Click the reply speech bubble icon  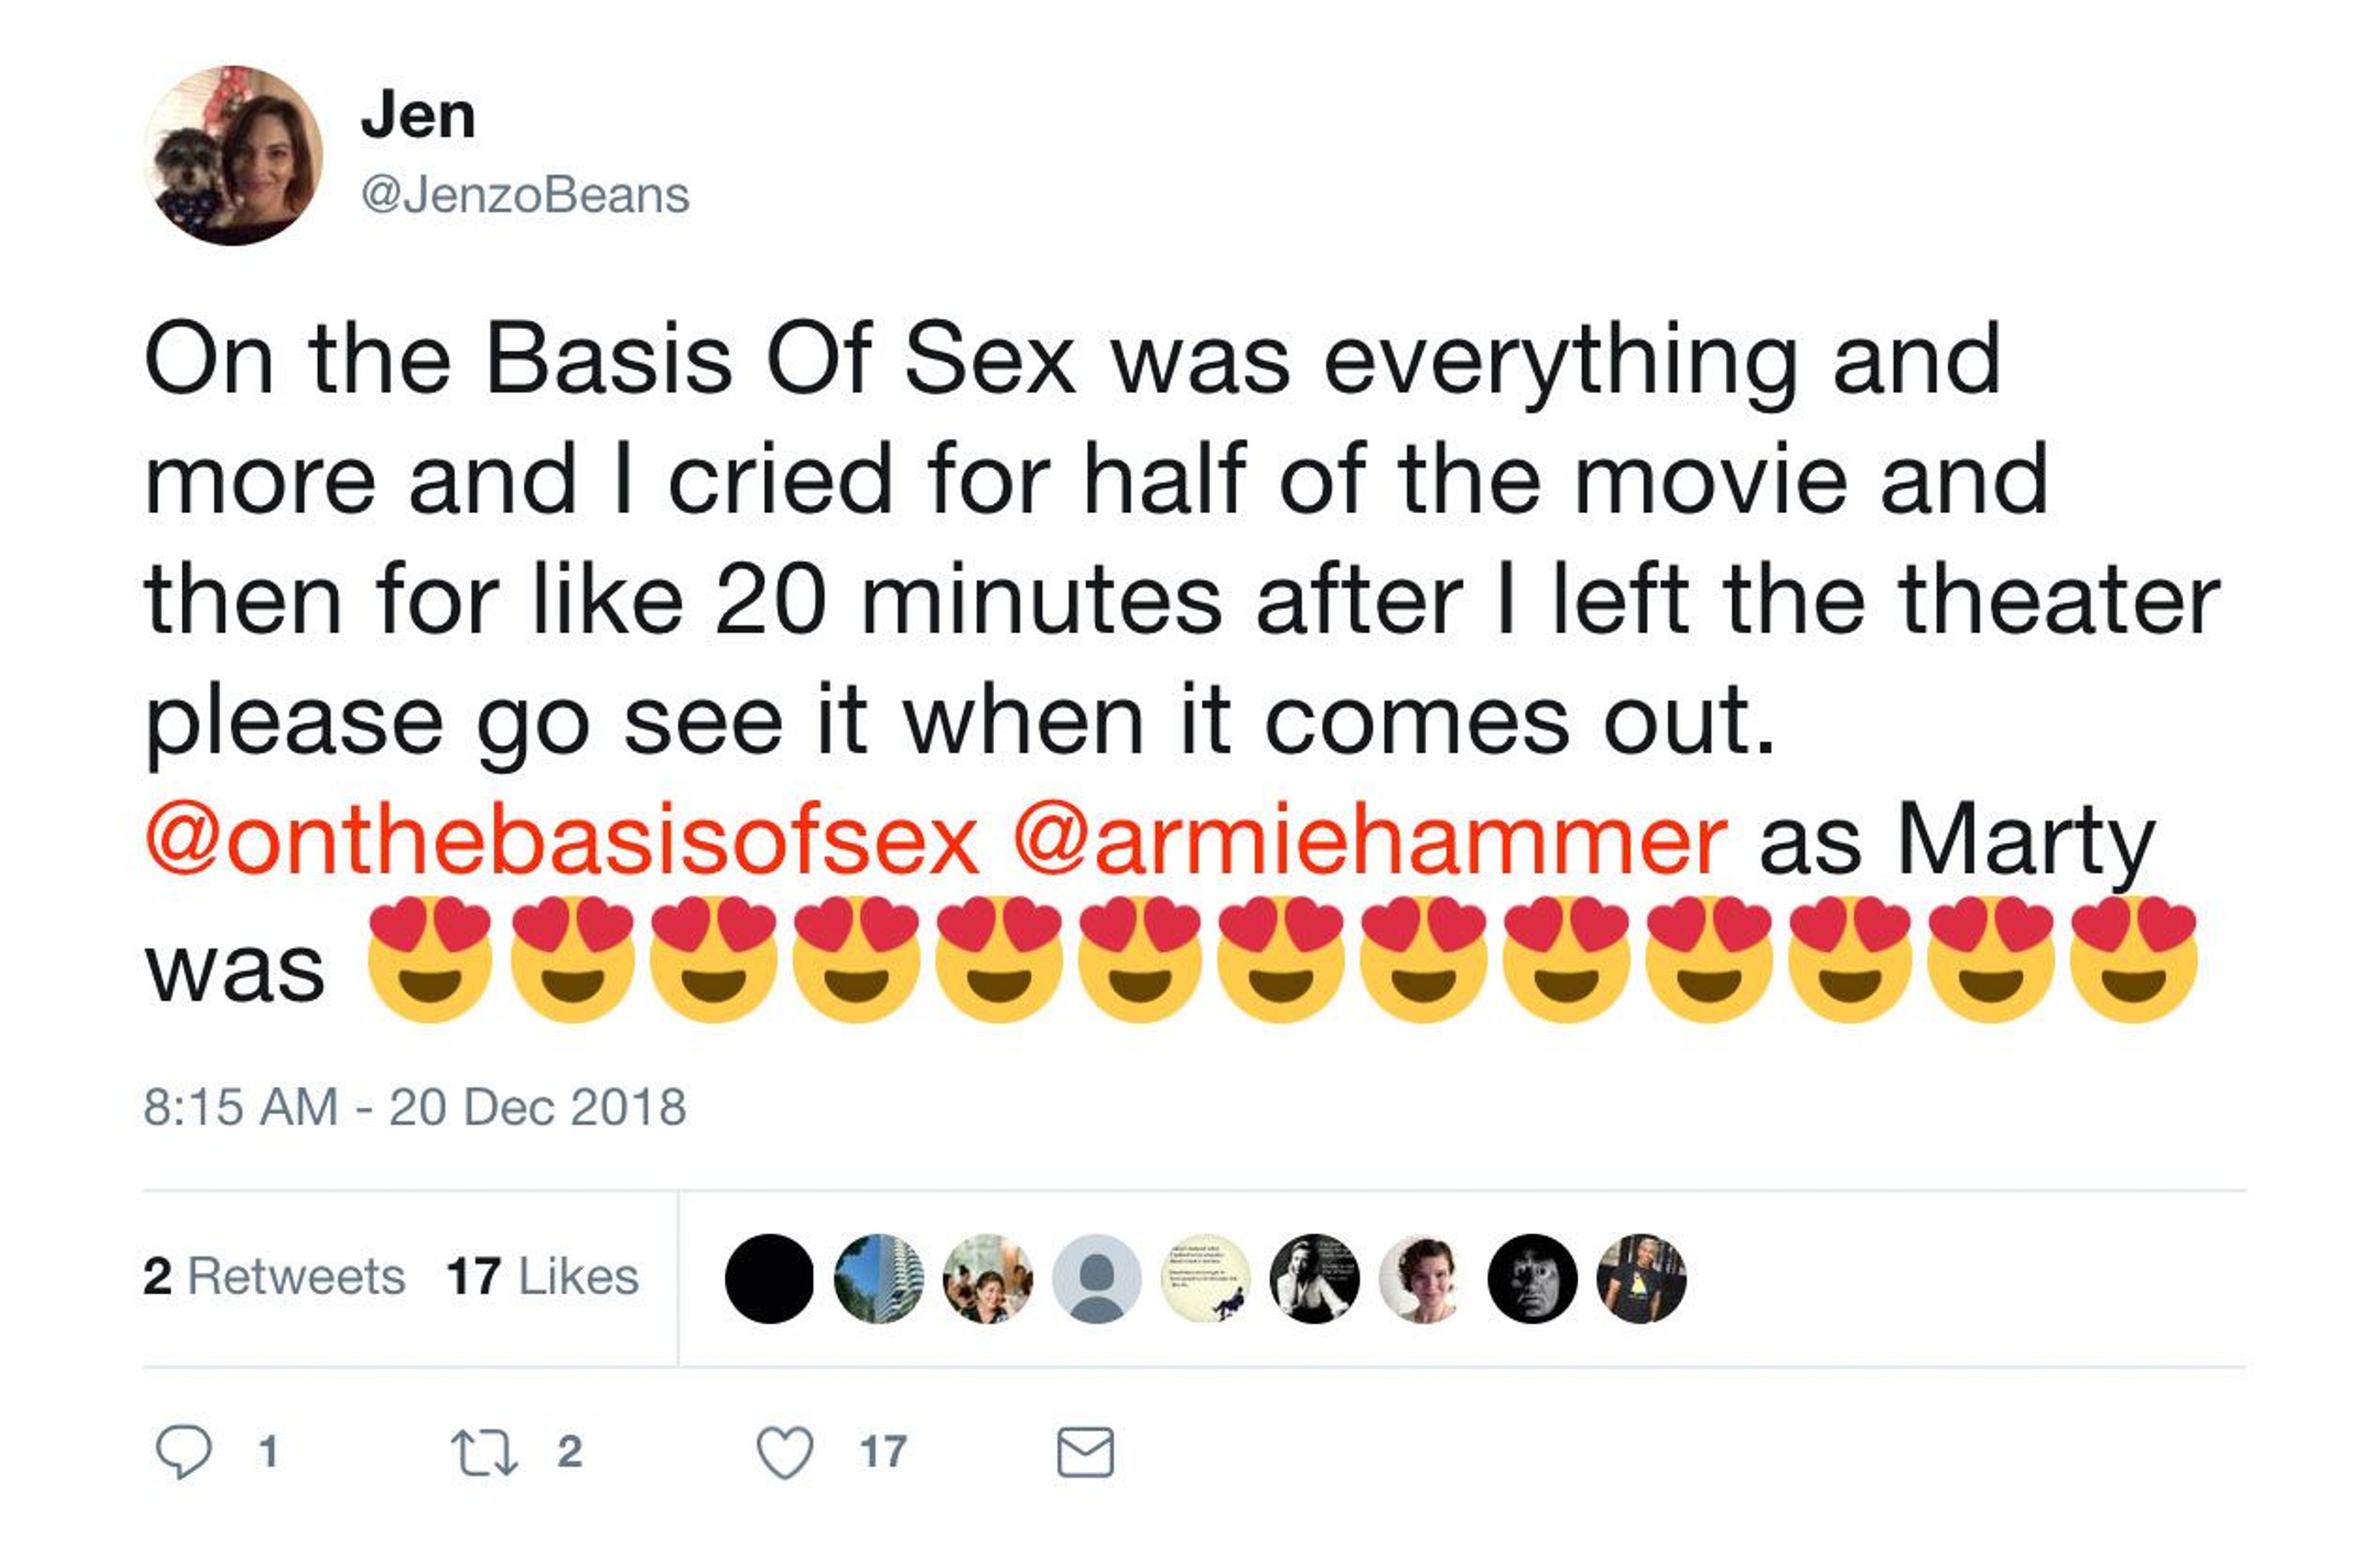pos(184,1451)
